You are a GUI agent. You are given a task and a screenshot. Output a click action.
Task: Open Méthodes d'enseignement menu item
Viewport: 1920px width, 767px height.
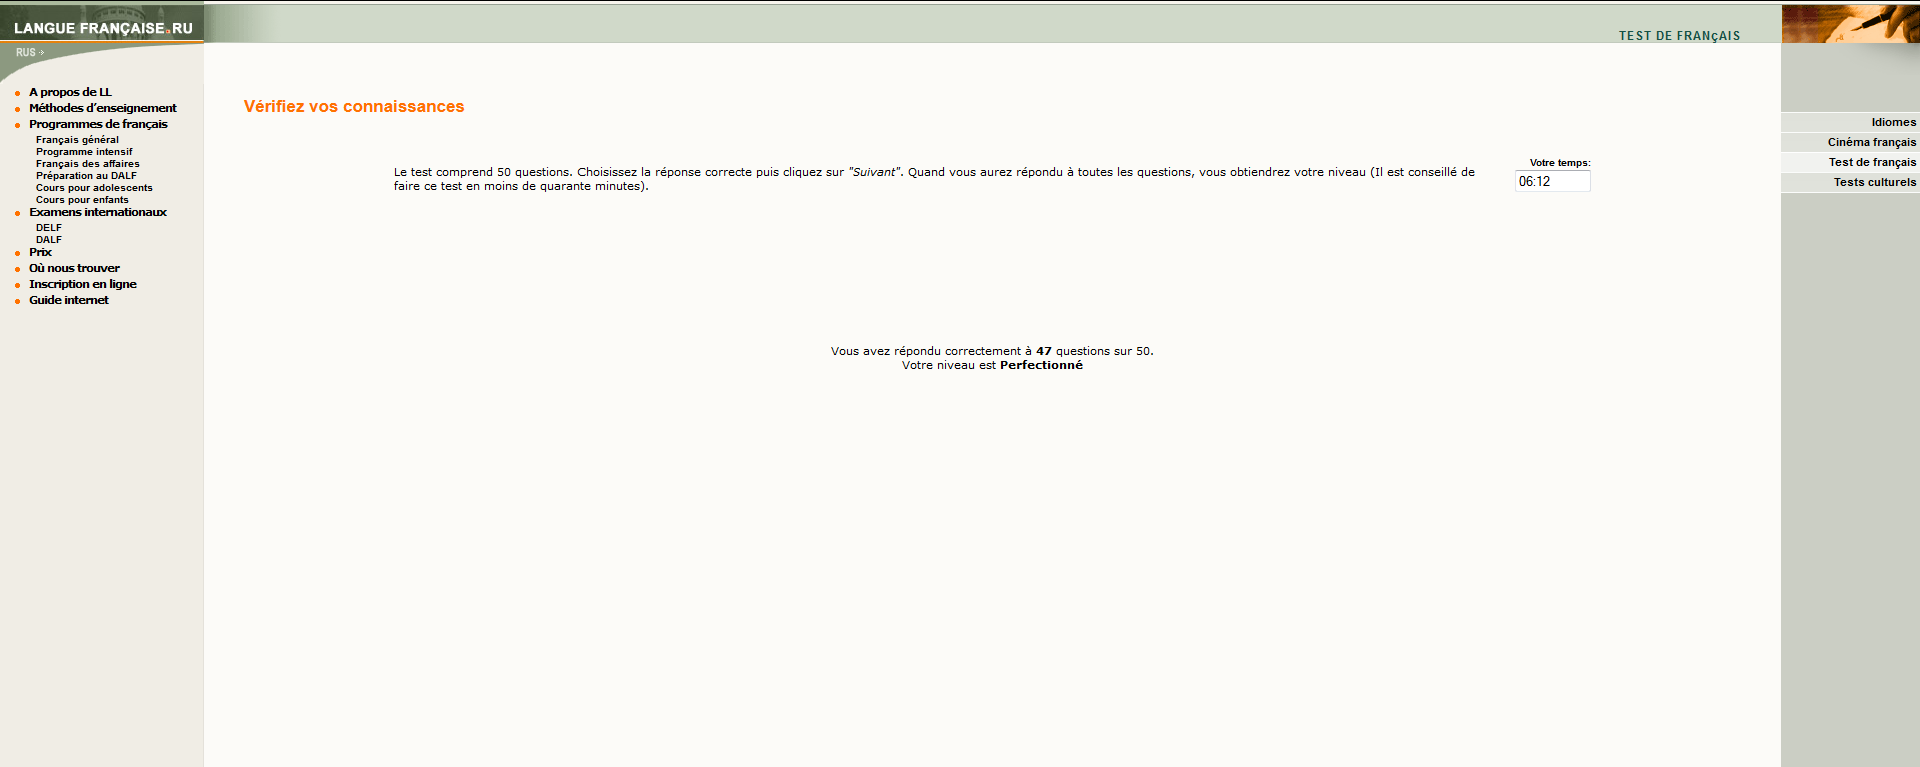[102, 108]
